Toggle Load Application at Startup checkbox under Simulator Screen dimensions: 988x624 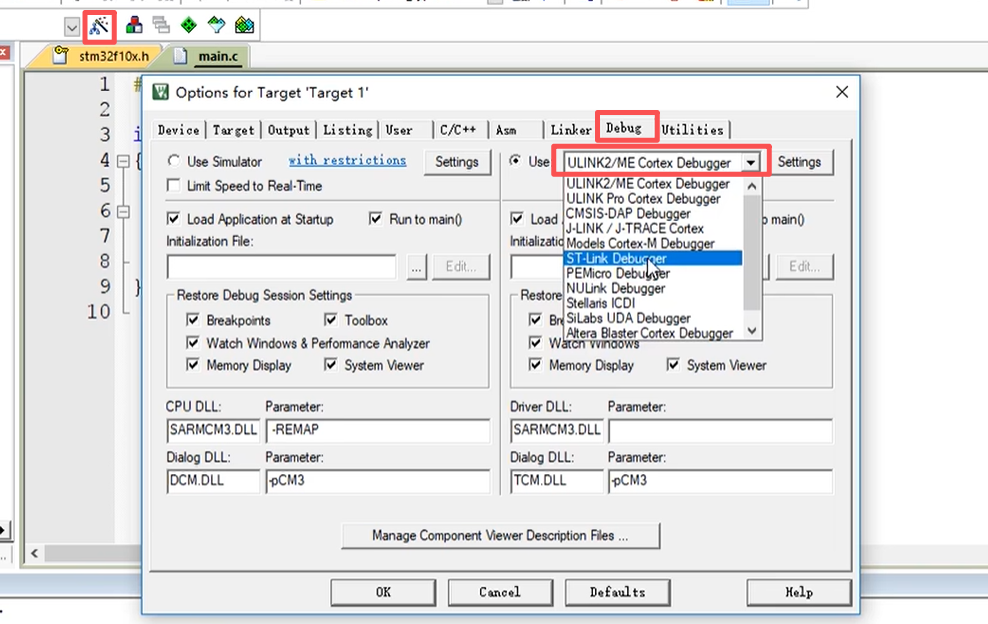[x=173, y=219]
